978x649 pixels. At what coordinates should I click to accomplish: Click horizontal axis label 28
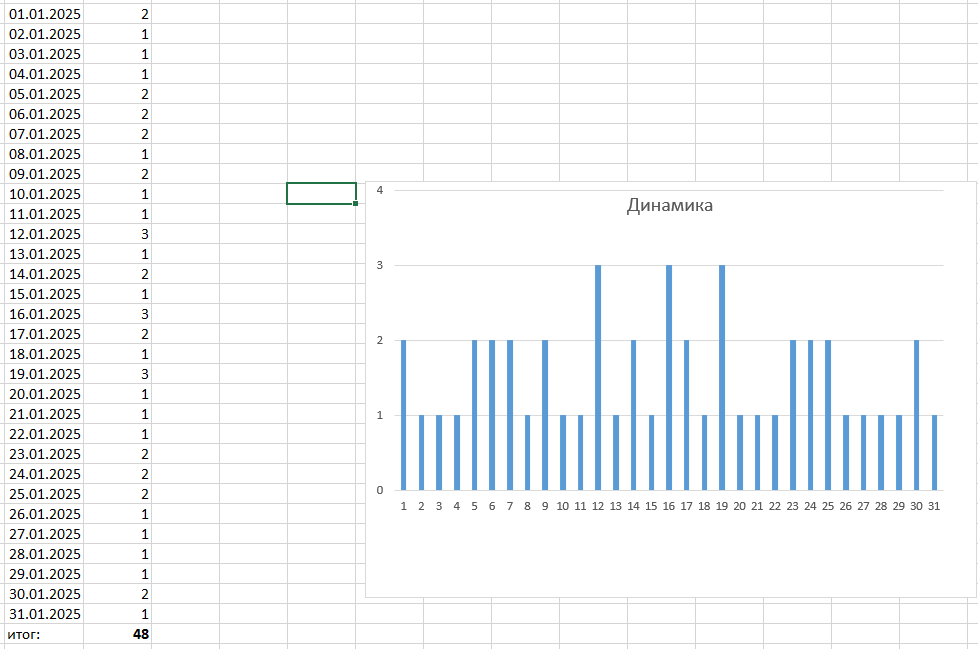[x=881, y=506]
